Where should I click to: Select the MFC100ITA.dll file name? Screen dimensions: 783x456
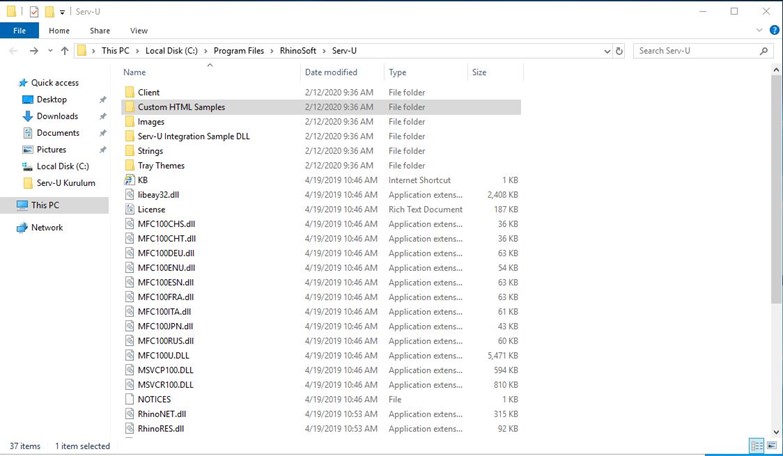click(x=164, y=312)
